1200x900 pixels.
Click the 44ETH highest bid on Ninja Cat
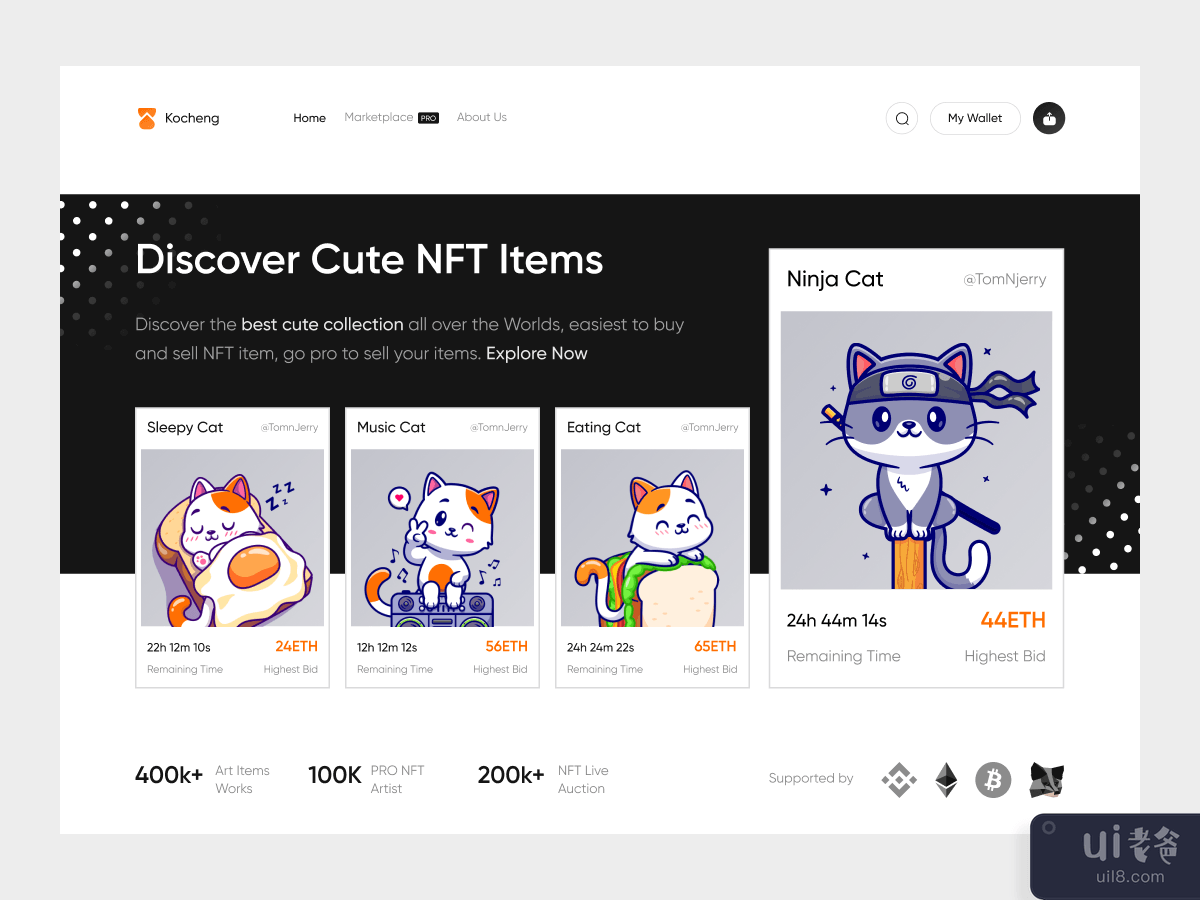click(1013, 620)
